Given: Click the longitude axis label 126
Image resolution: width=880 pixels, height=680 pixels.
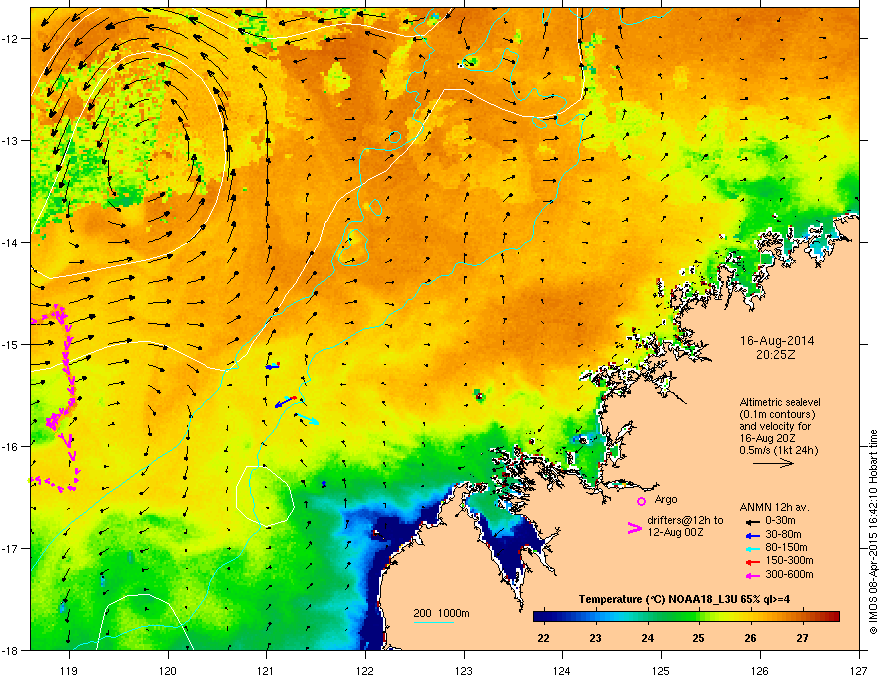Looking at the screenshot, I should [760, 671].
